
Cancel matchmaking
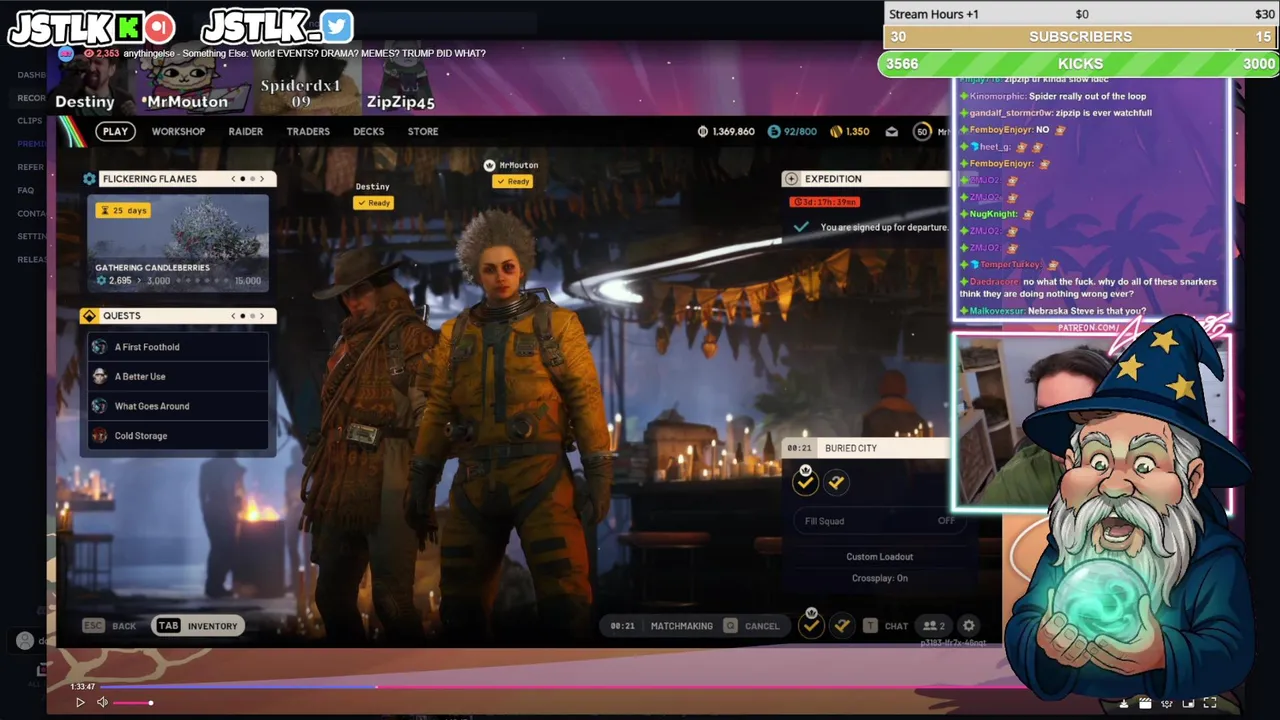[x=752, y=626]
